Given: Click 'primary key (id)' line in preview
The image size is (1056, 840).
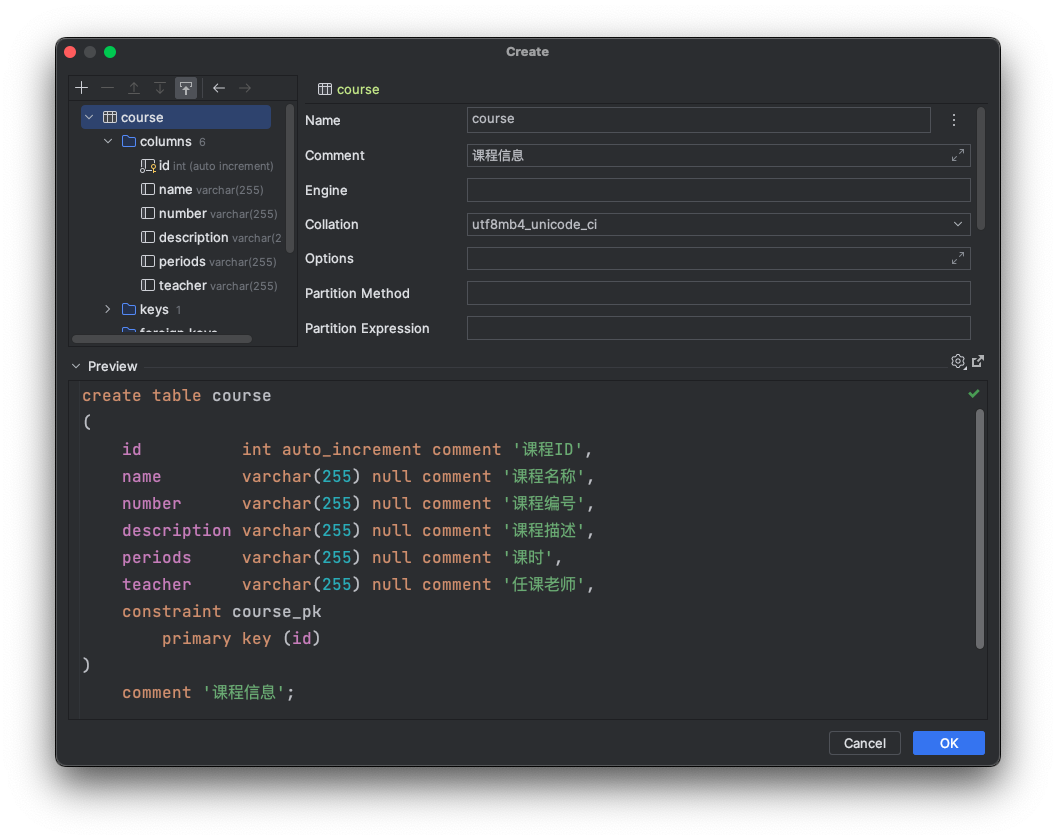Looking at the screenshot, I should (x=241, y=639).
